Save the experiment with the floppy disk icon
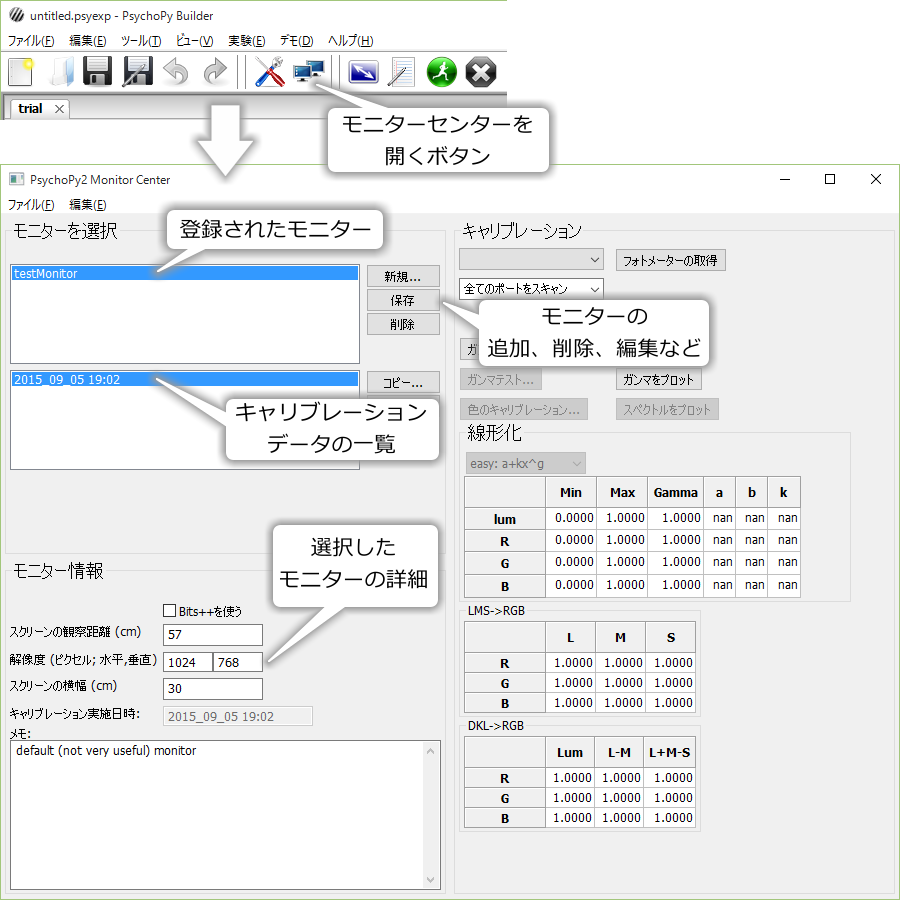The image size is (900, 900). 98,72
